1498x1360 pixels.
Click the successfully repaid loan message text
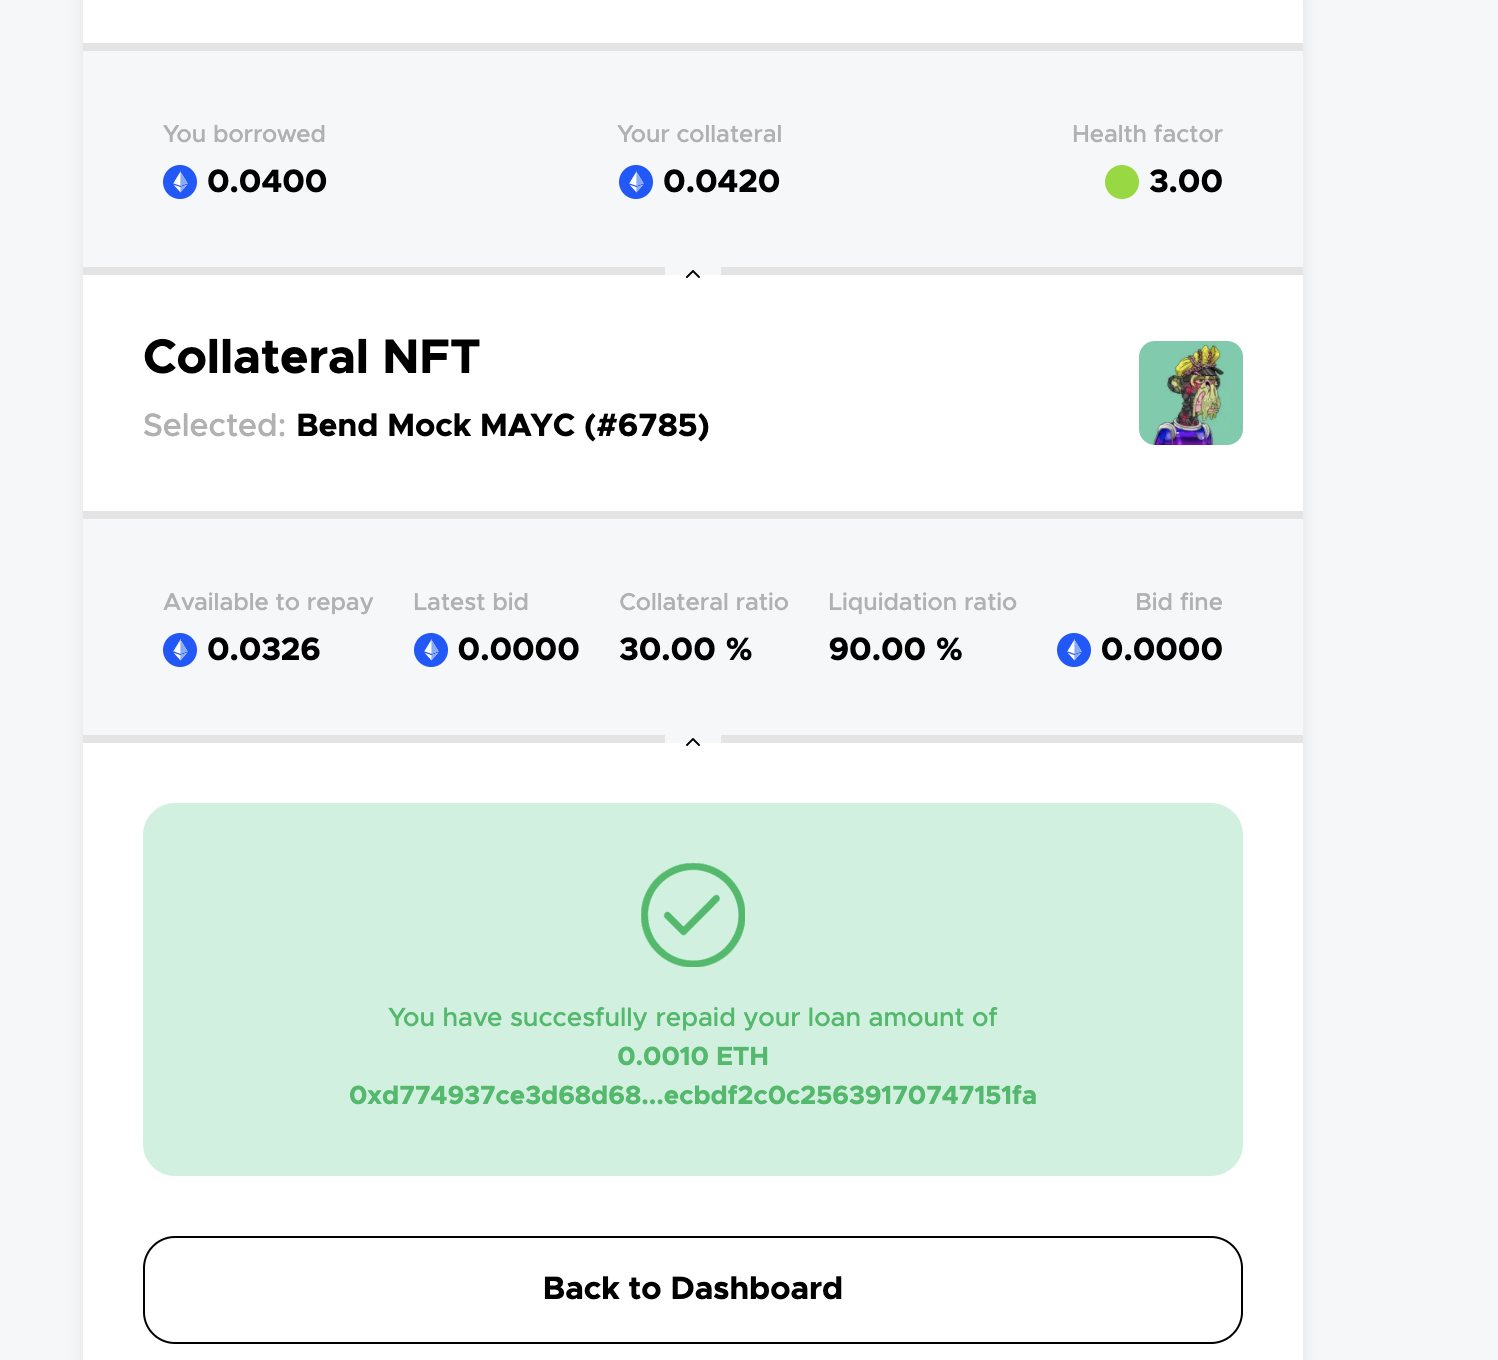pos(693,1017)
